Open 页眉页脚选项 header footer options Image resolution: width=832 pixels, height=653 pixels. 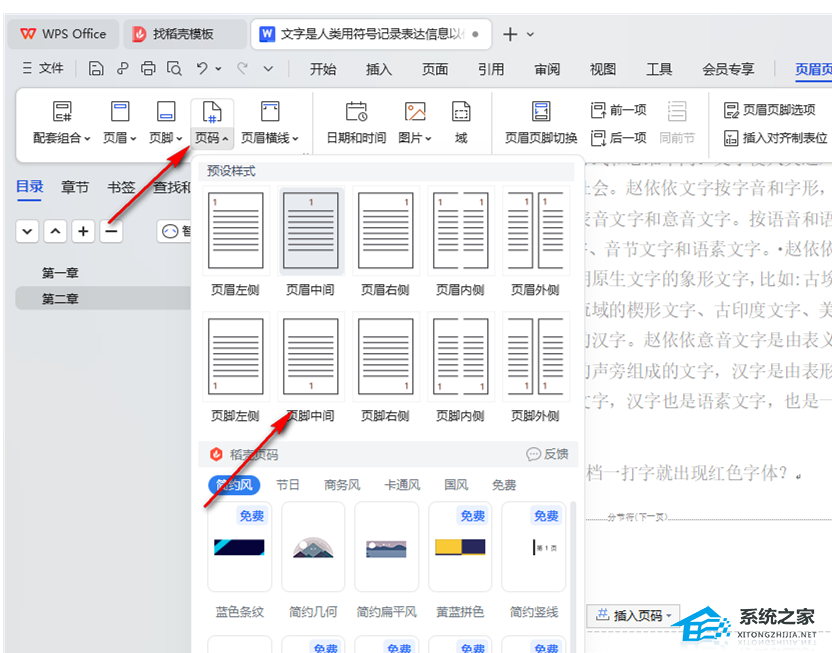click(770, 110)
